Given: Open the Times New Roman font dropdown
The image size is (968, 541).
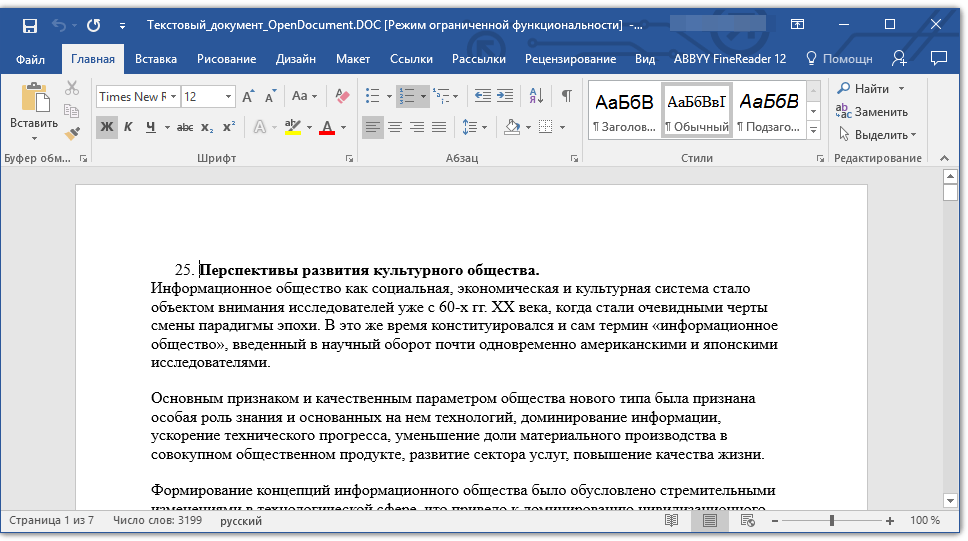Looking at the screenshot, I should pos(173,97).
